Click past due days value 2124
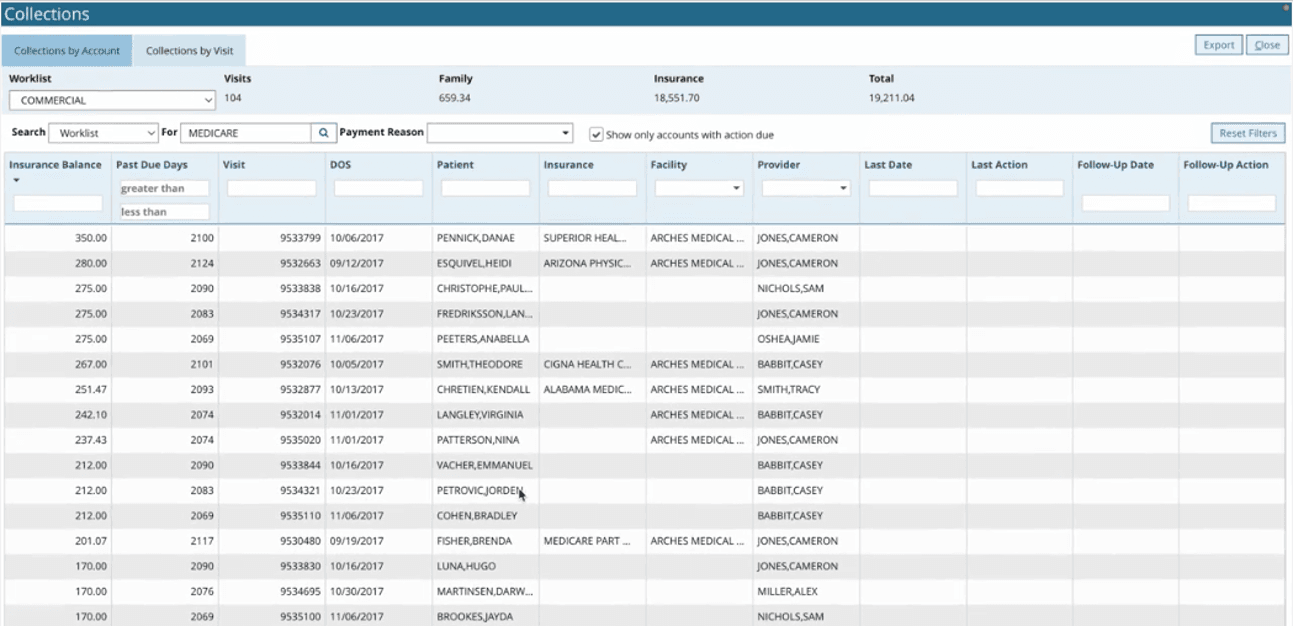The image size is (1293, 626). [x=202, y=264]
